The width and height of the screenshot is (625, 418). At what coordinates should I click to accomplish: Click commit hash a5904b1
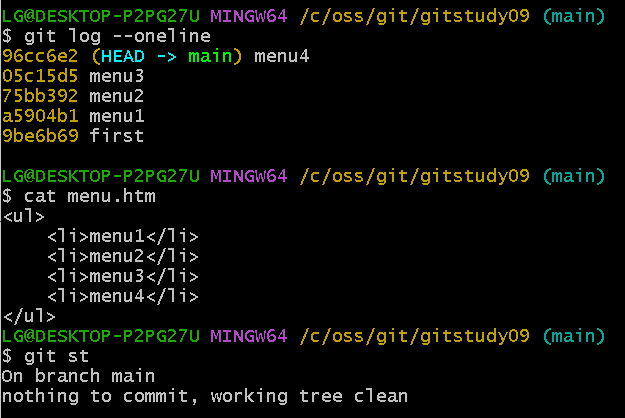(40, 116)
